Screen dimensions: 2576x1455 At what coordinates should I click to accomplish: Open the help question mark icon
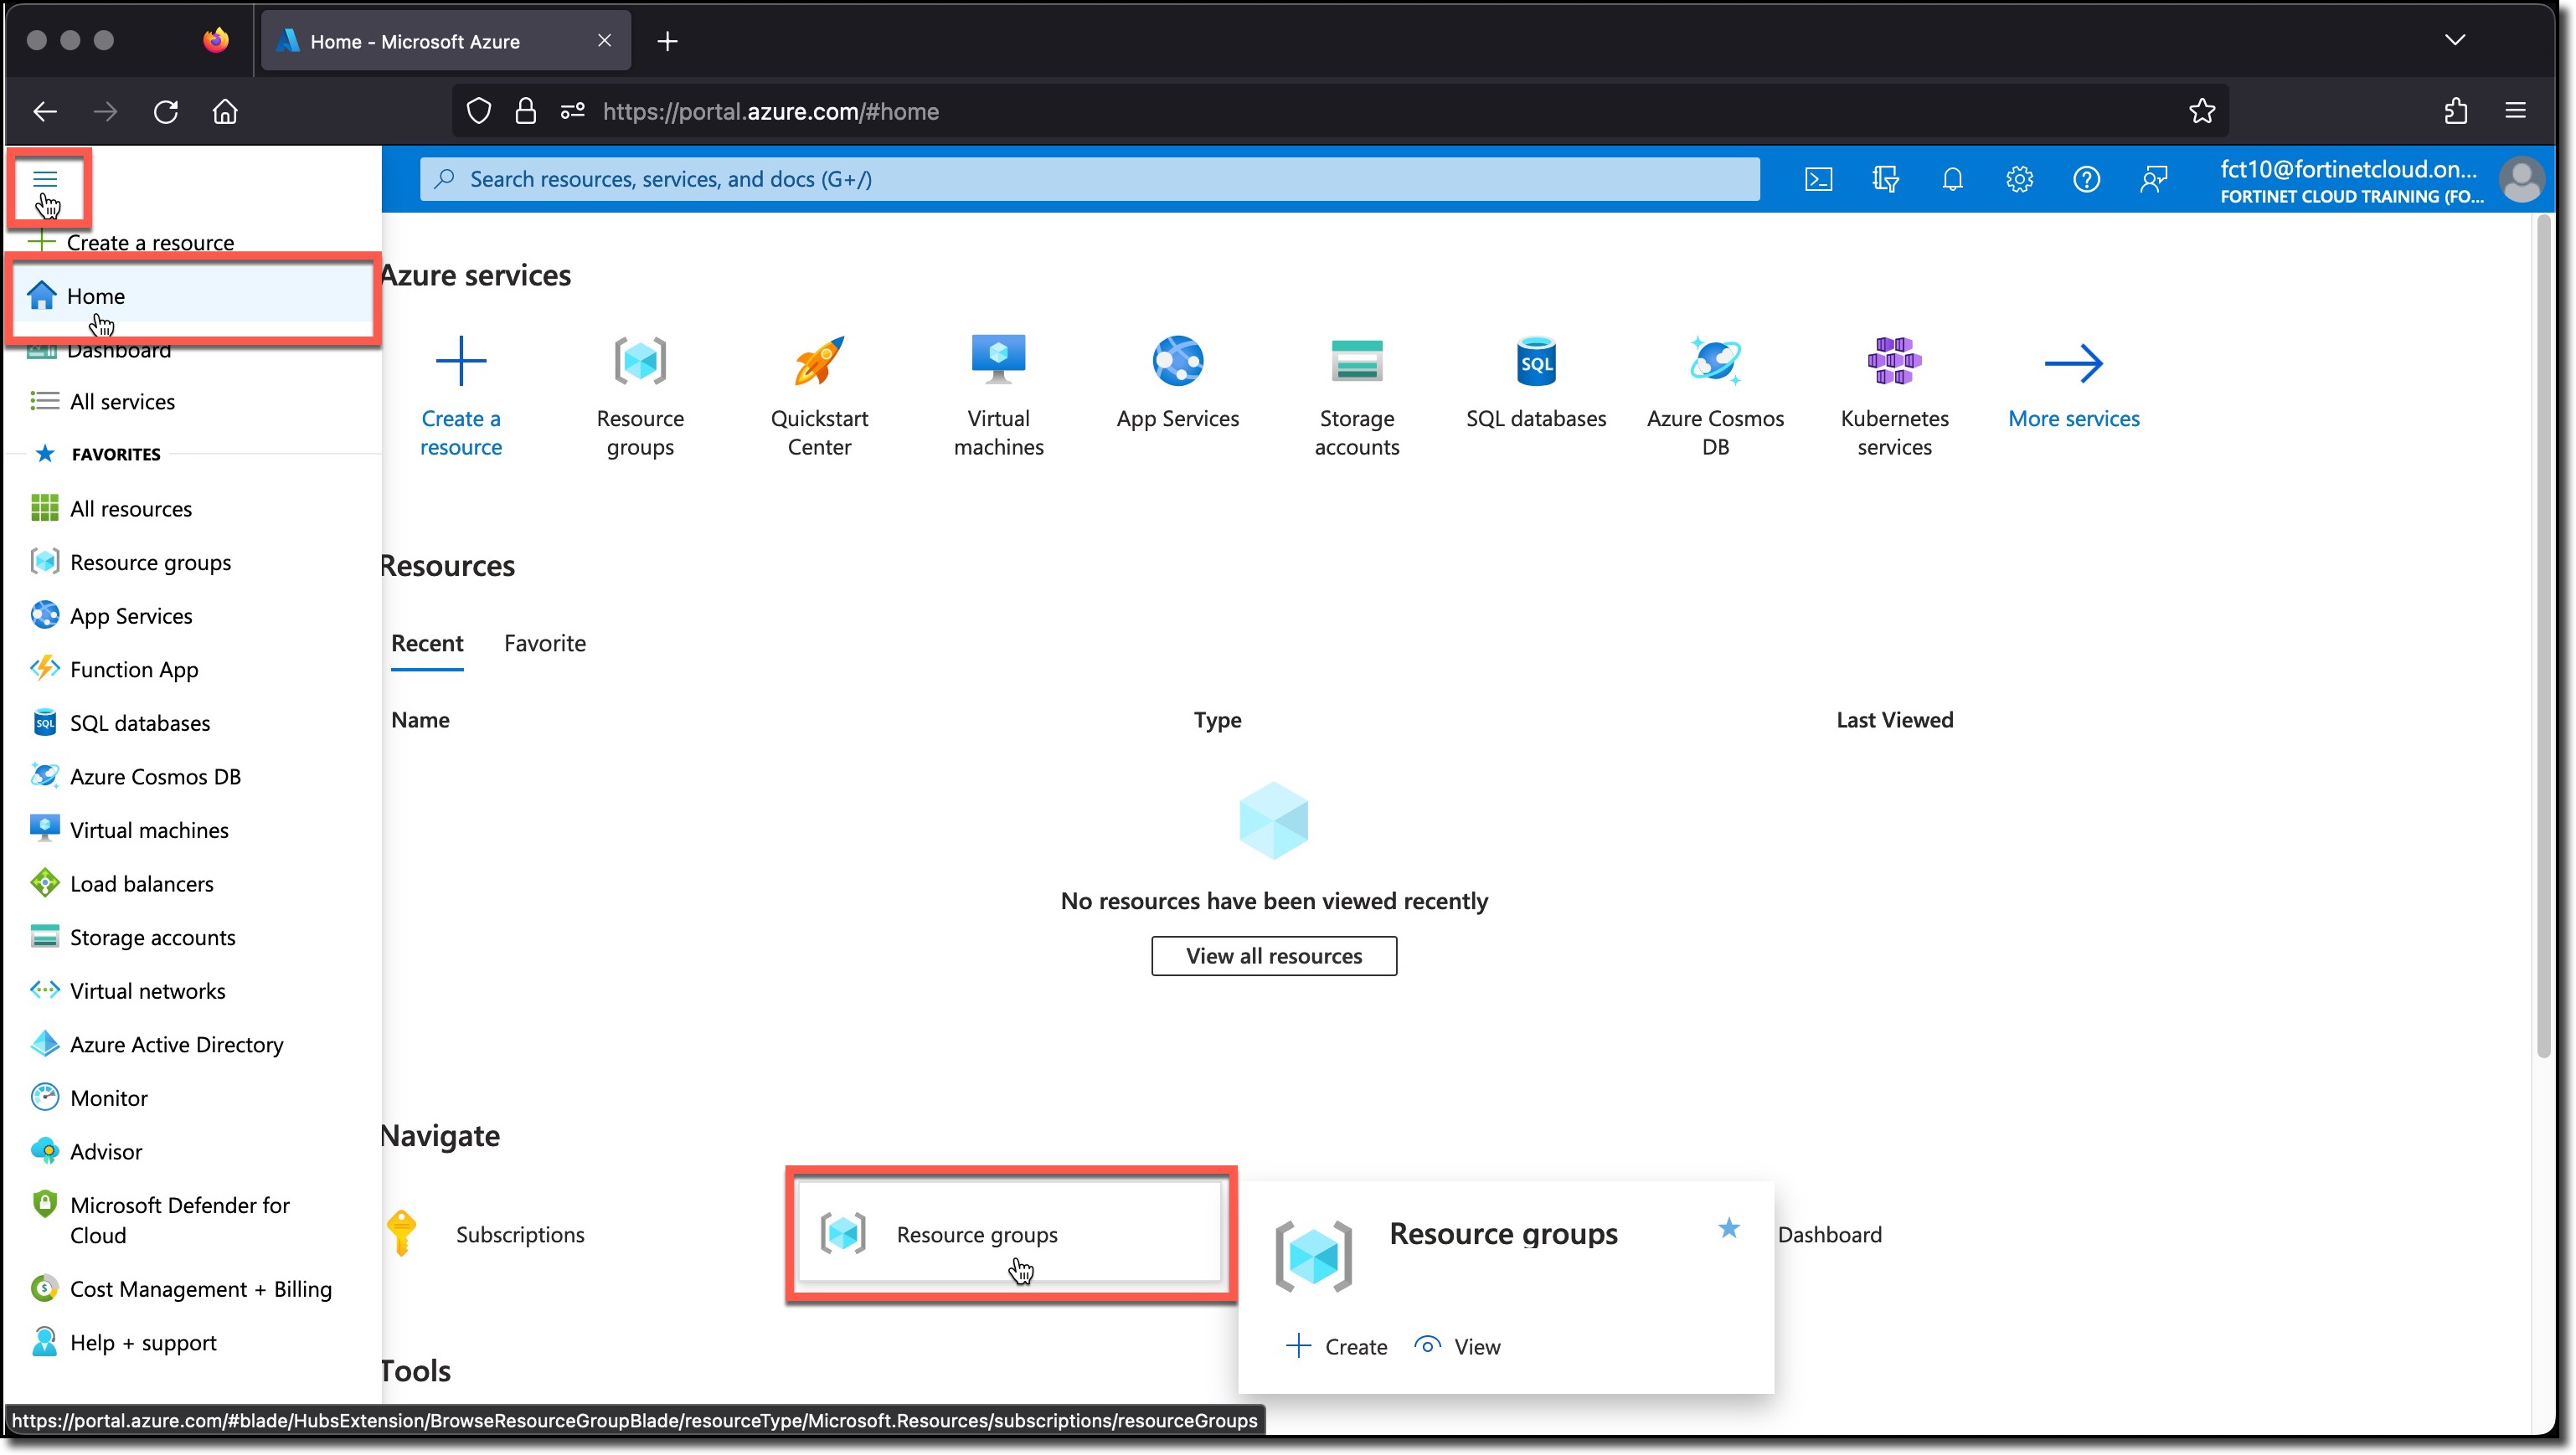tap(2086, 179)
